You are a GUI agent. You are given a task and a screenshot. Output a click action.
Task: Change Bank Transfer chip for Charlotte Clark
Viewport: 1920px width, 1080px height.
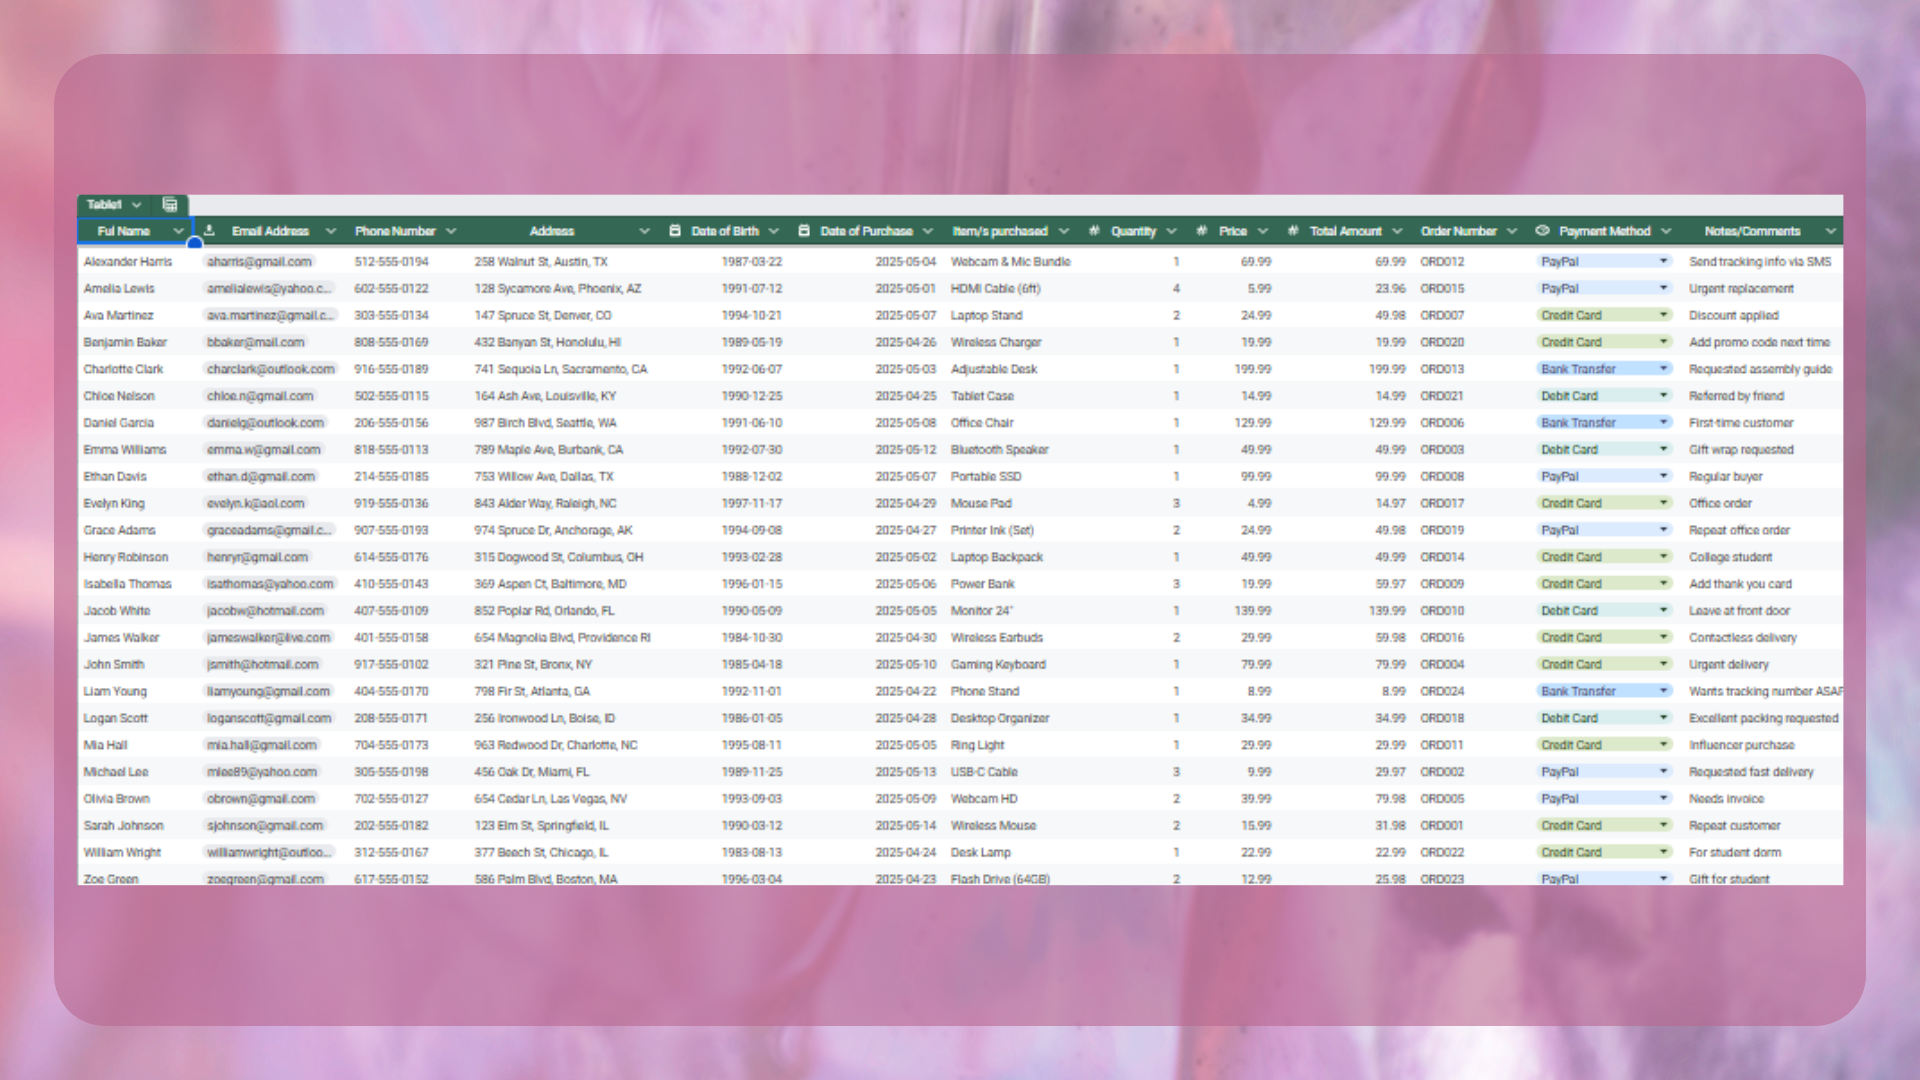coord(1663,369)
